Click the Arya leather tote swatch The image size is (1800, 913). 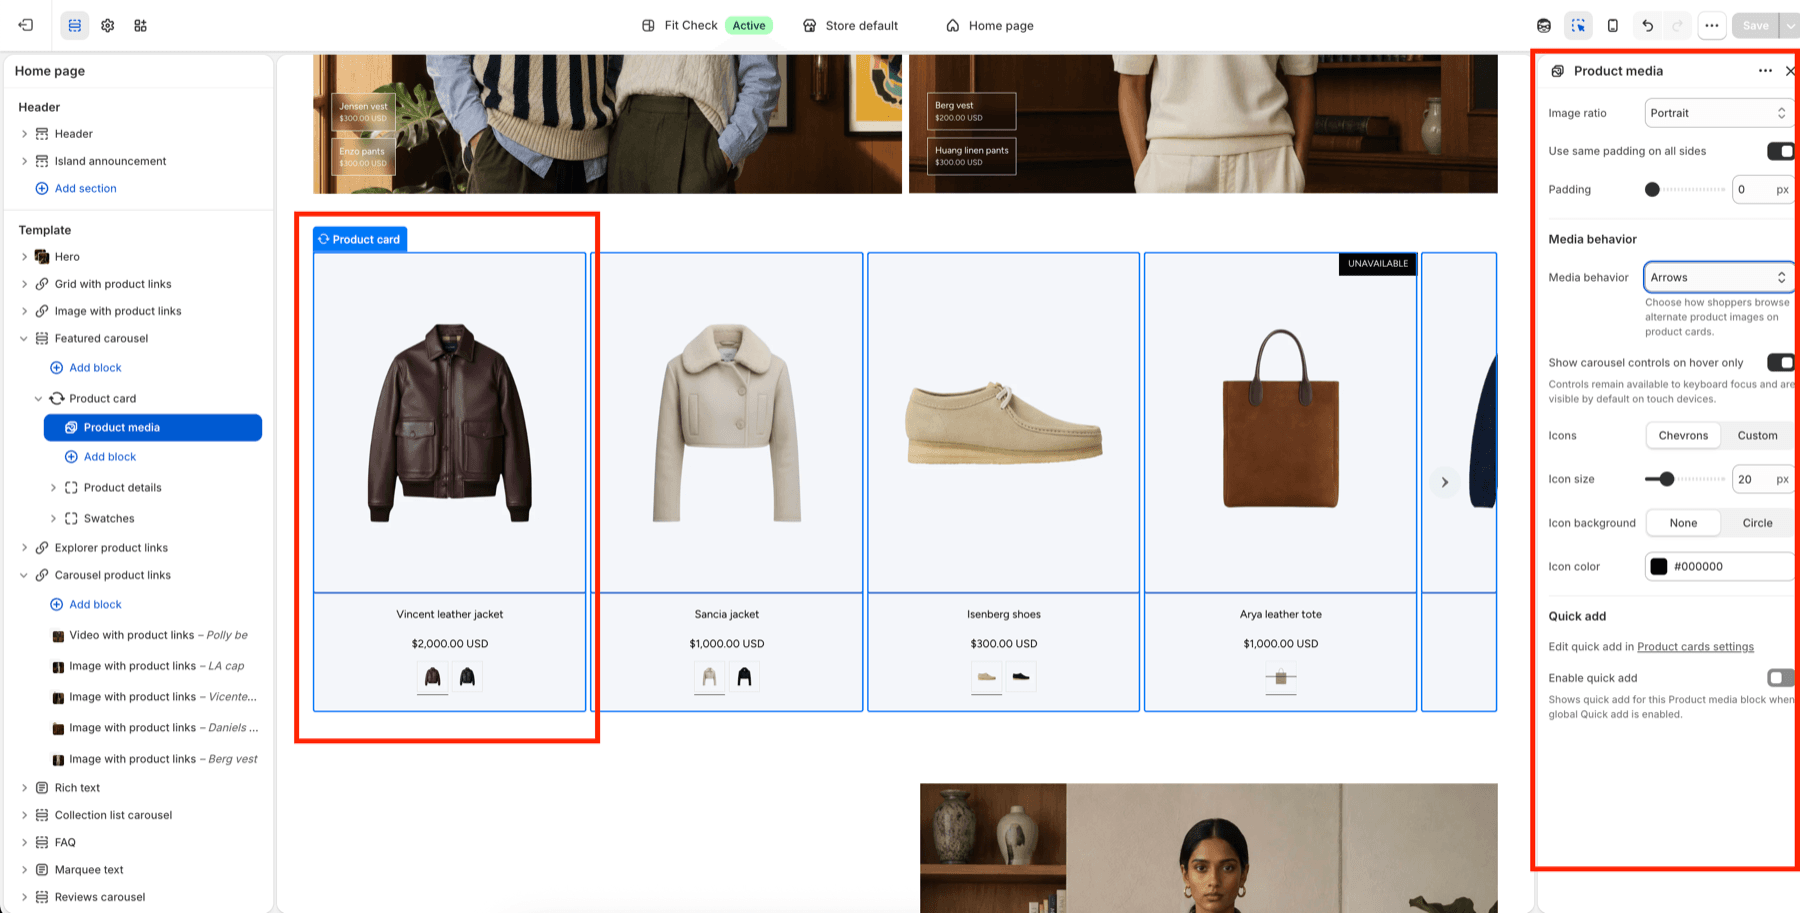[1280, 677]
